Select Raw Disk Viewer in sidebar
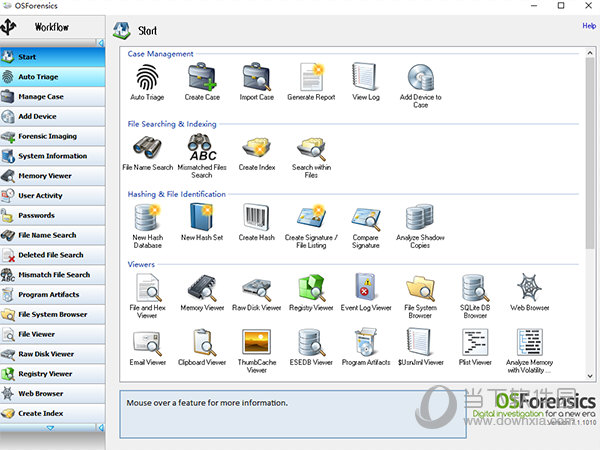Viewport: 600px width, 450px height. pyautogui.click(x=52, y=354)
